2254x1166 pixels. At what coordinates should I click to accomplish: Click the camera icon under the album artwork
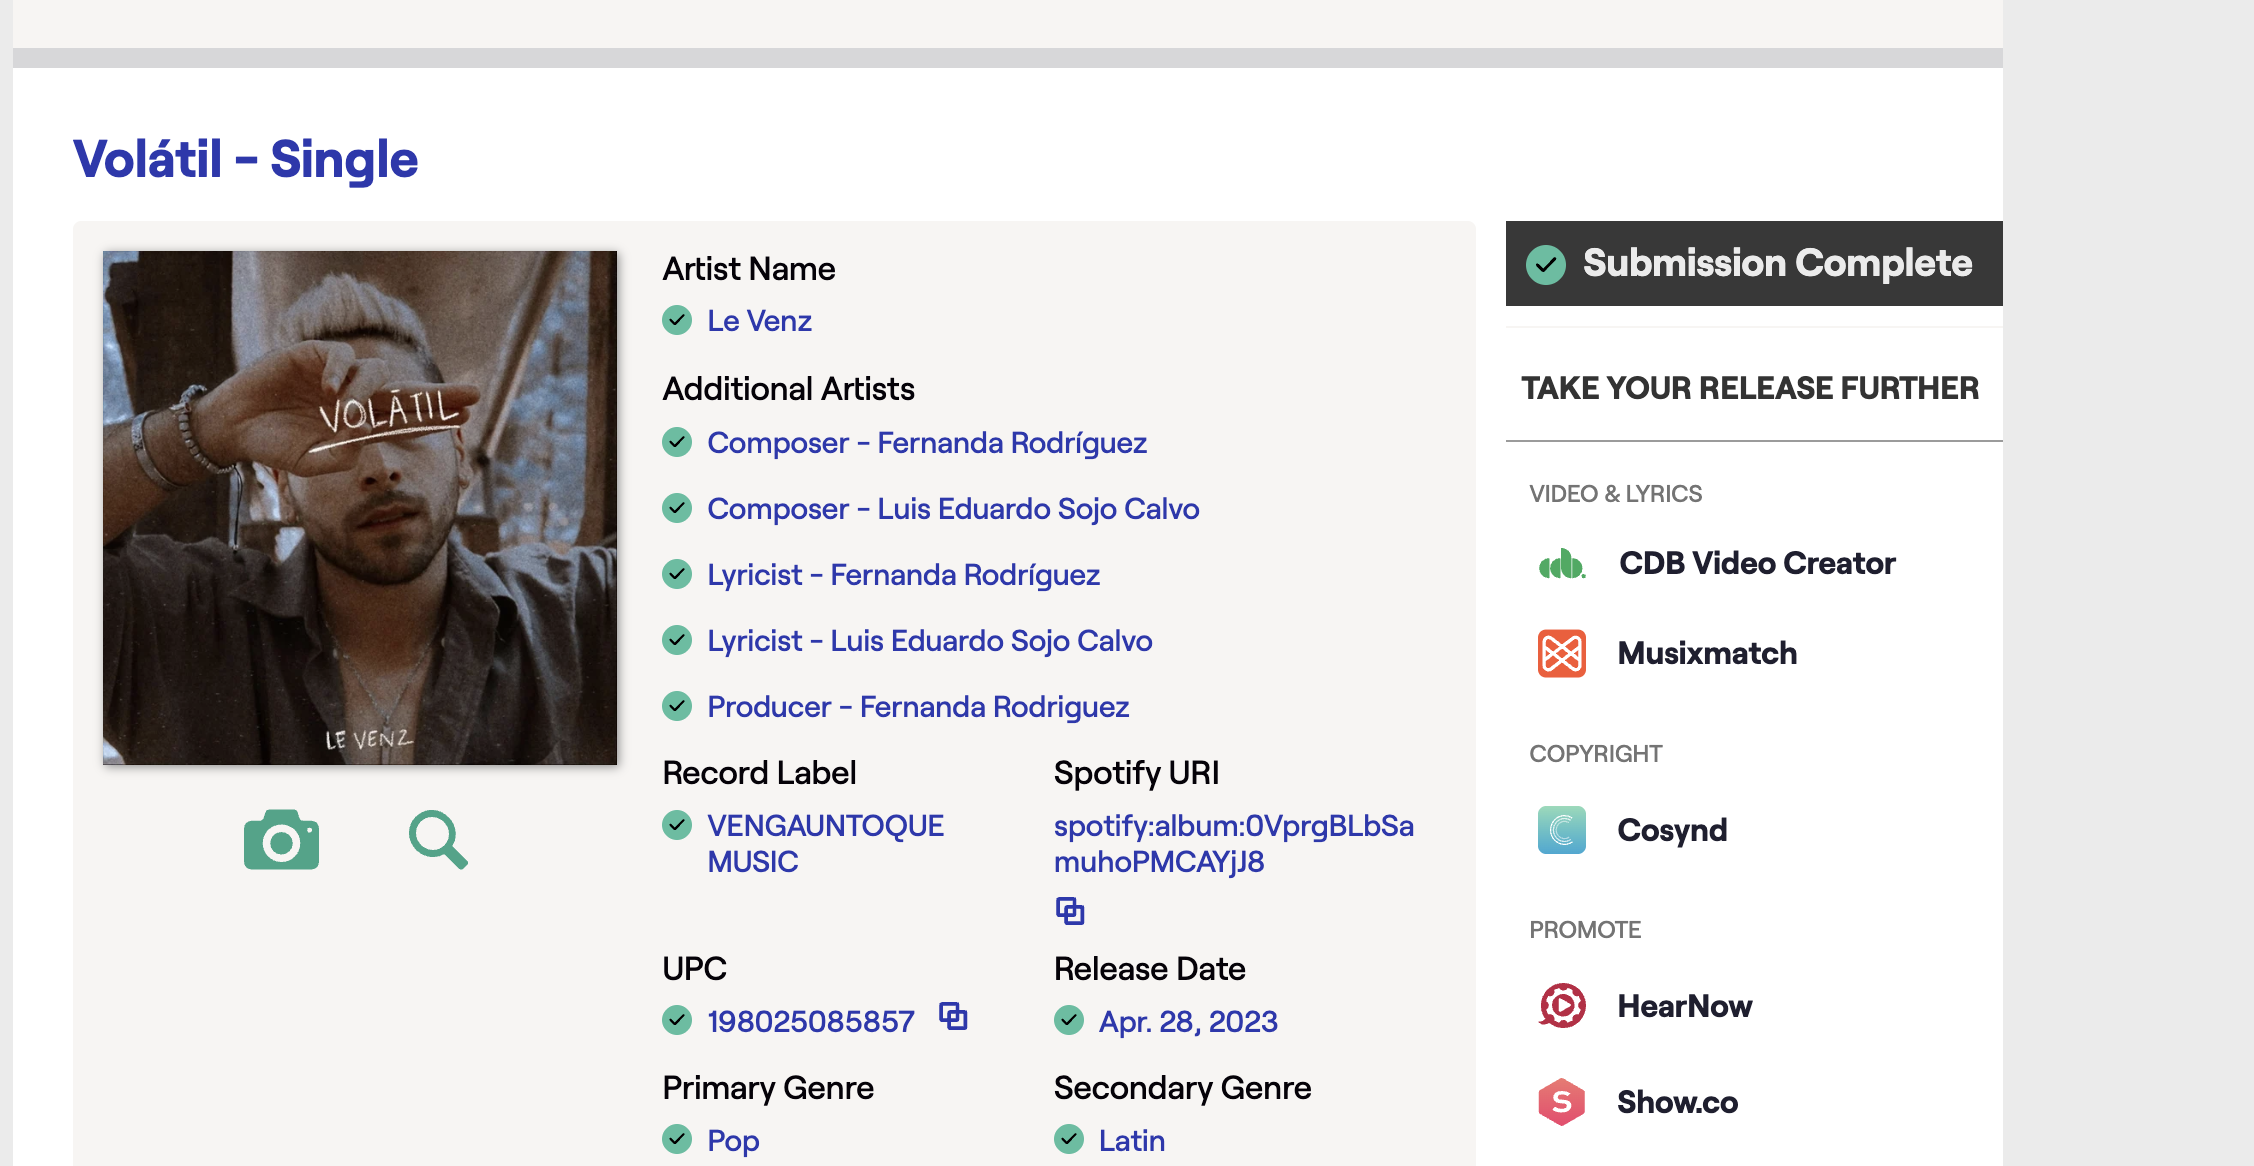(x=281, y=840)
